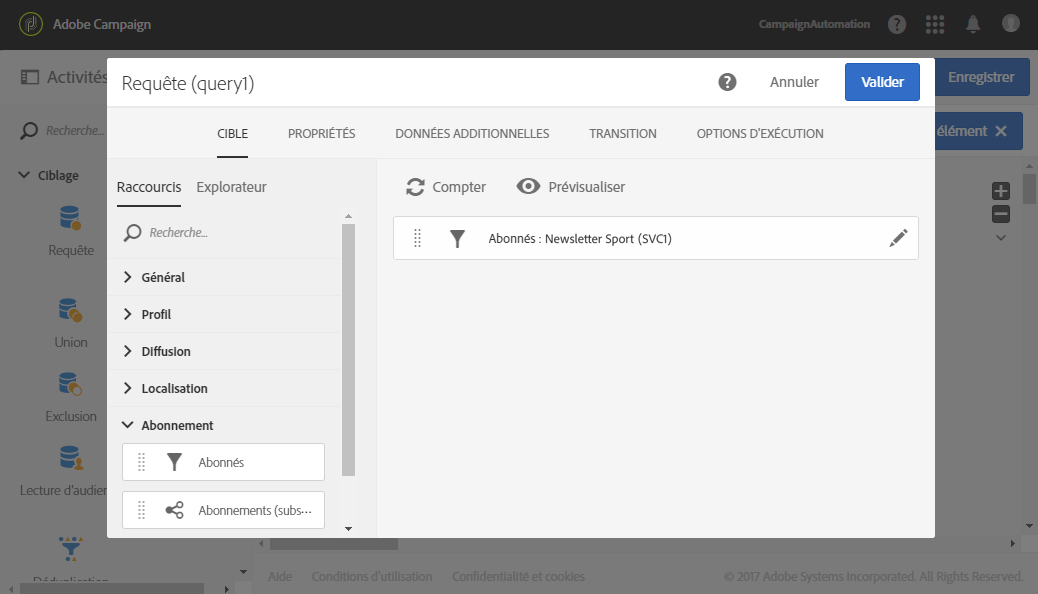Click drag handle of Abonnements shortcut

tap(141, 510)
